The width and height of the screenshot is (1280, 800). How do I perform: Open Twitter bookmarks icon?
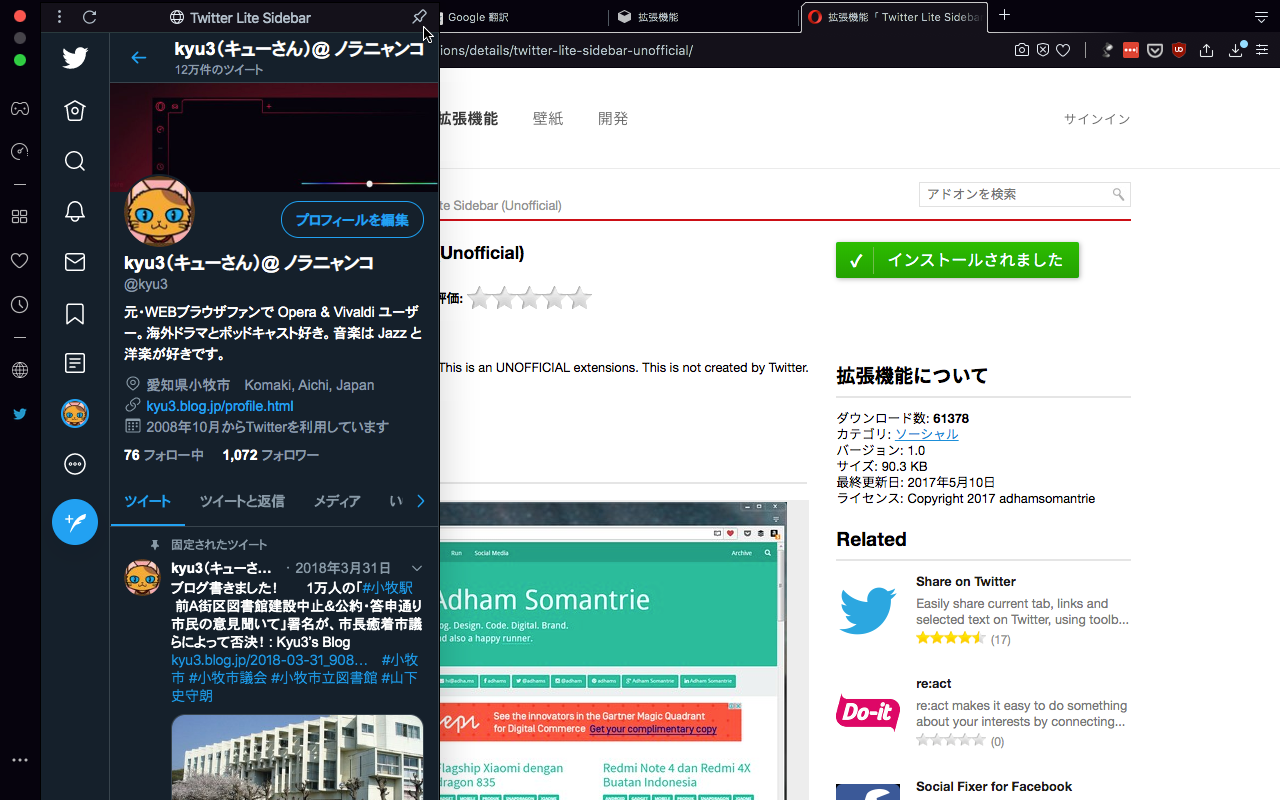75,313
